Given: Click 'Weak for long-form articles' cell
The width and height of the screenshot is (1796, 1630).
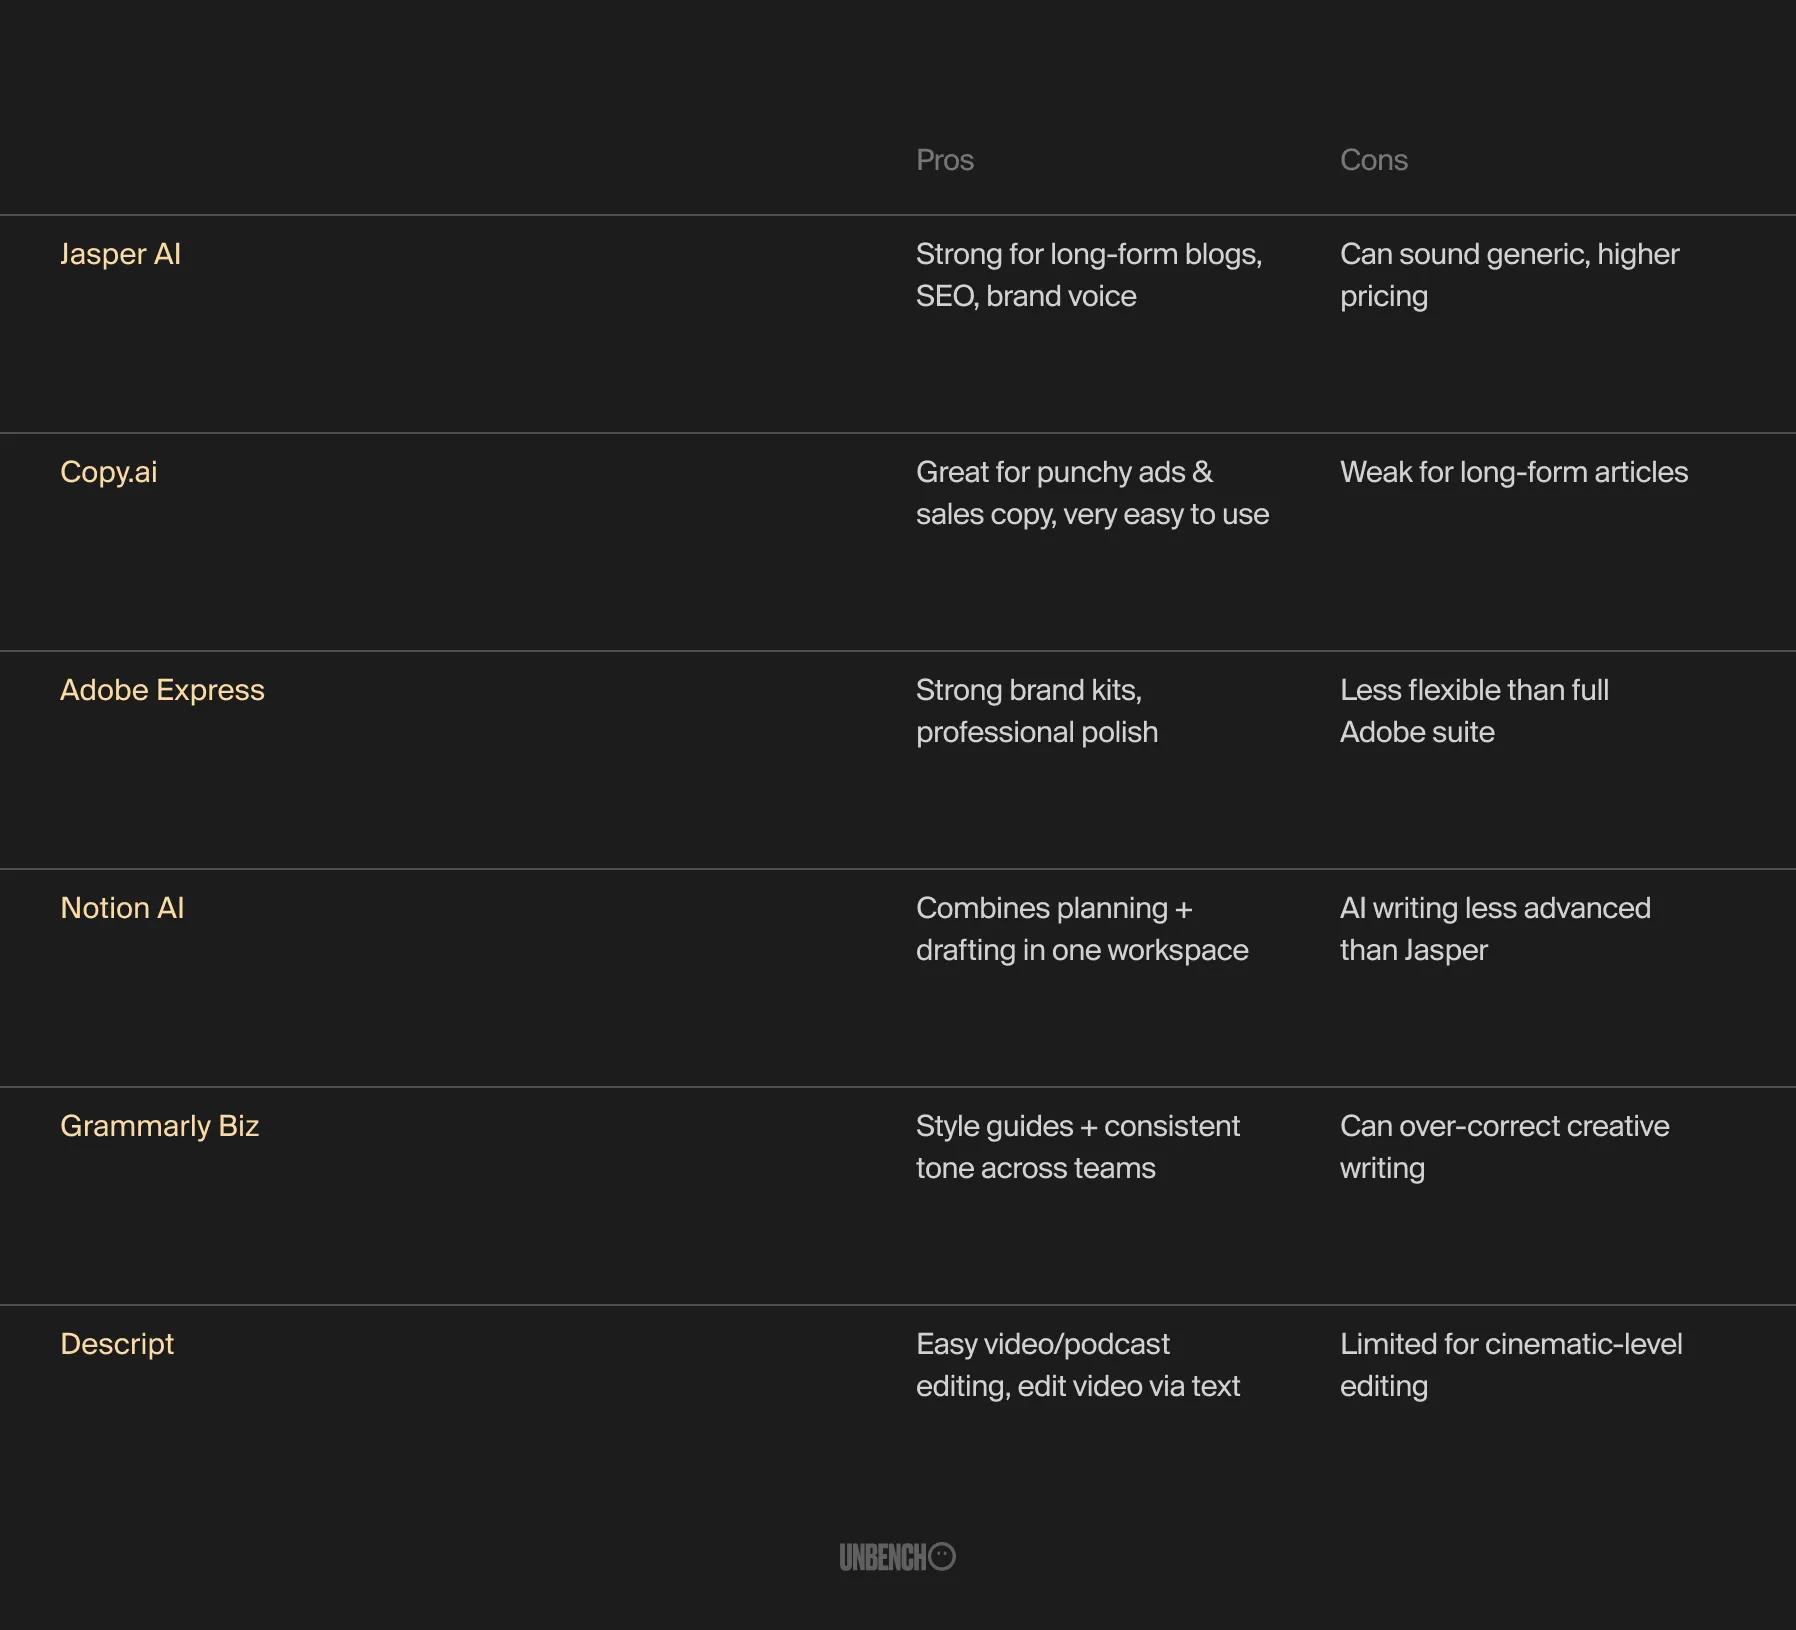Looking at the screenshot, I should 1514,472.
